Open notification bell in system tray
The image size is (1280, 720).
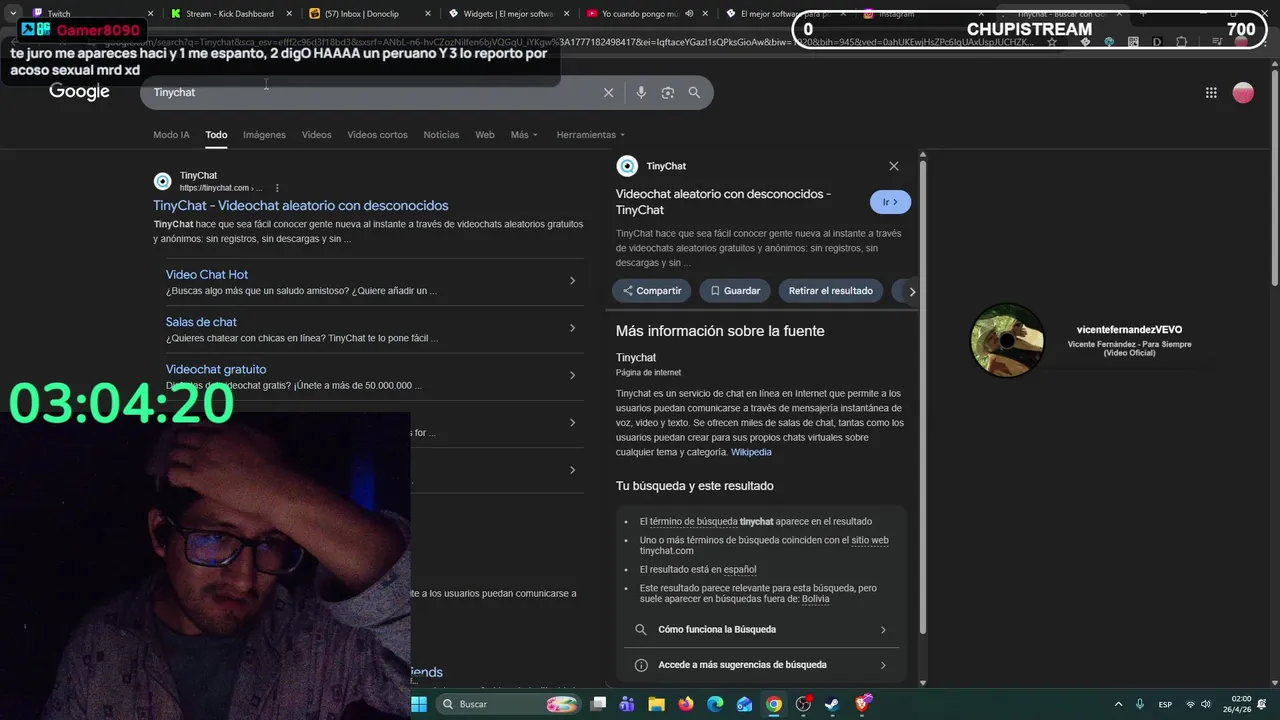coord(1262,704)
